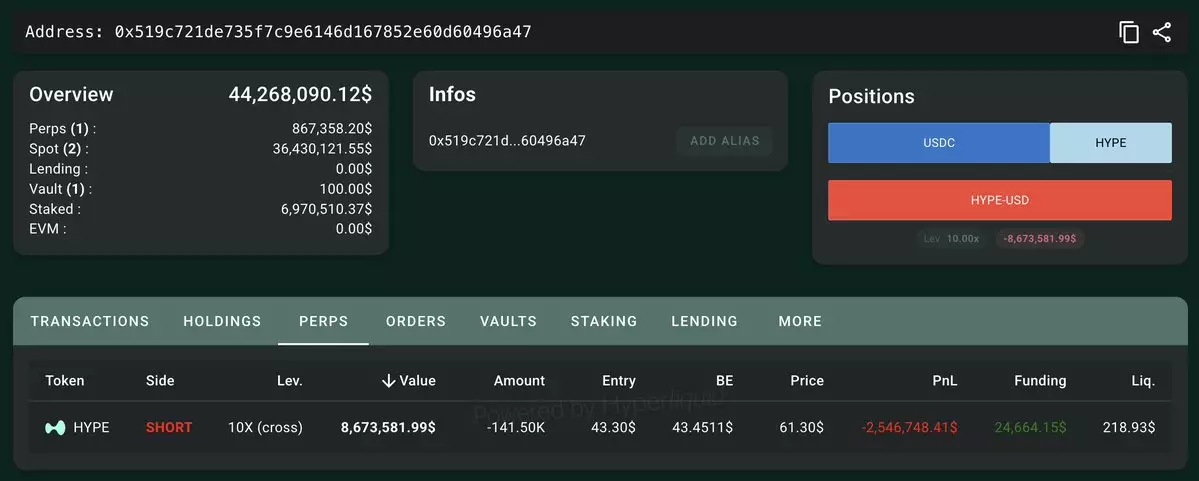Copy the wallet address with copy icon
This screenshot has width=1199, height=481.
point(1129,32)
